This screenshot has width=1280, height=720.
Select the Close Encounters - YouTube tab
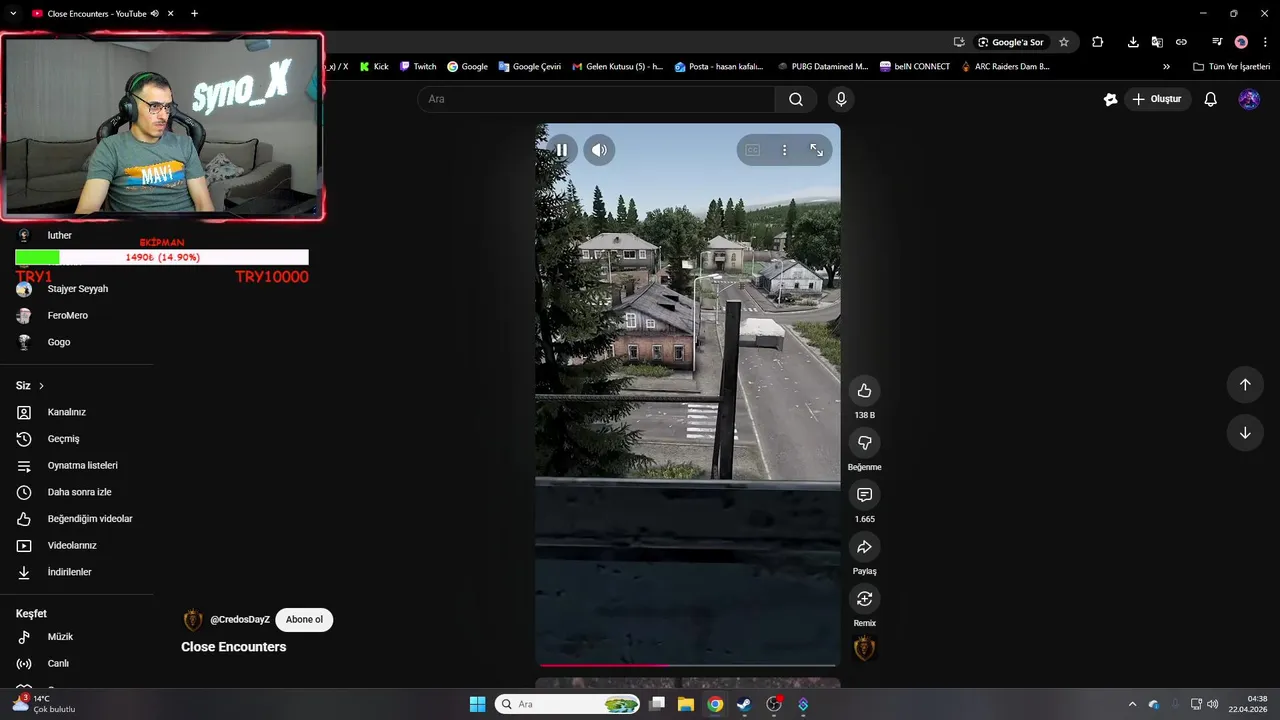tap(95, 14)
